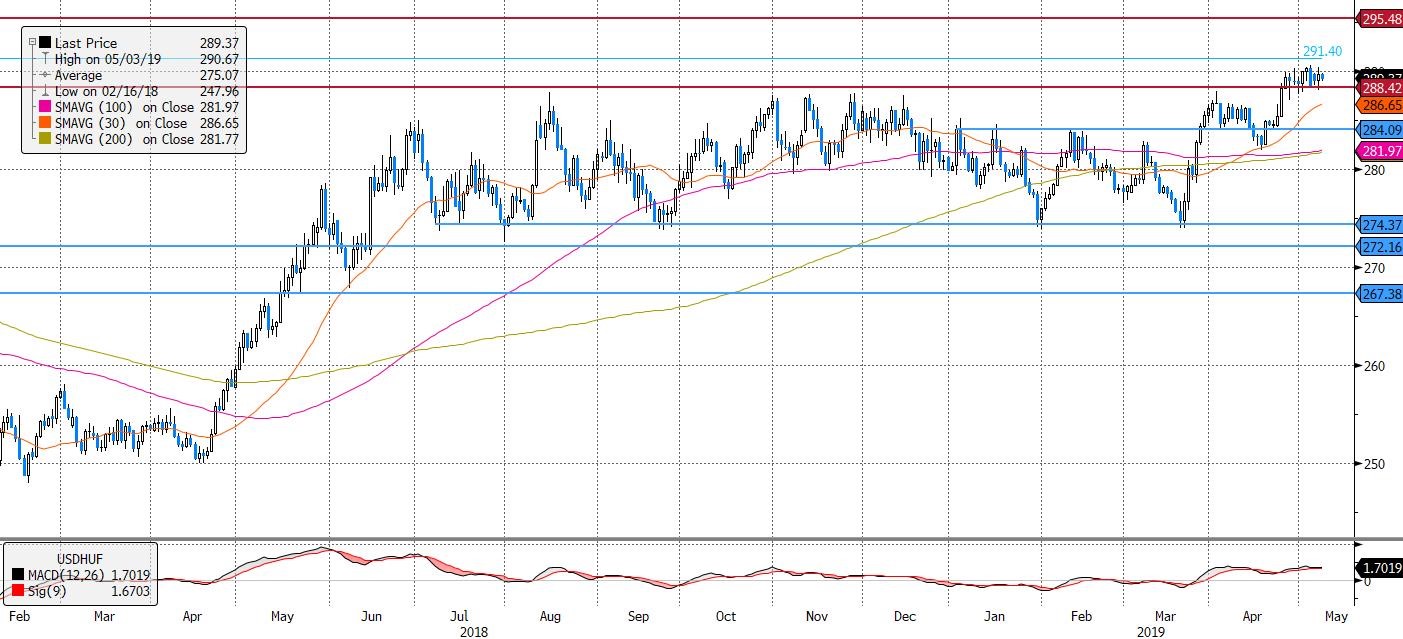Image resolution: width=1403 pixels, height=639 pixels.
Task: Click the orange 286.65 axis tag
Action: pos(1380,104)
